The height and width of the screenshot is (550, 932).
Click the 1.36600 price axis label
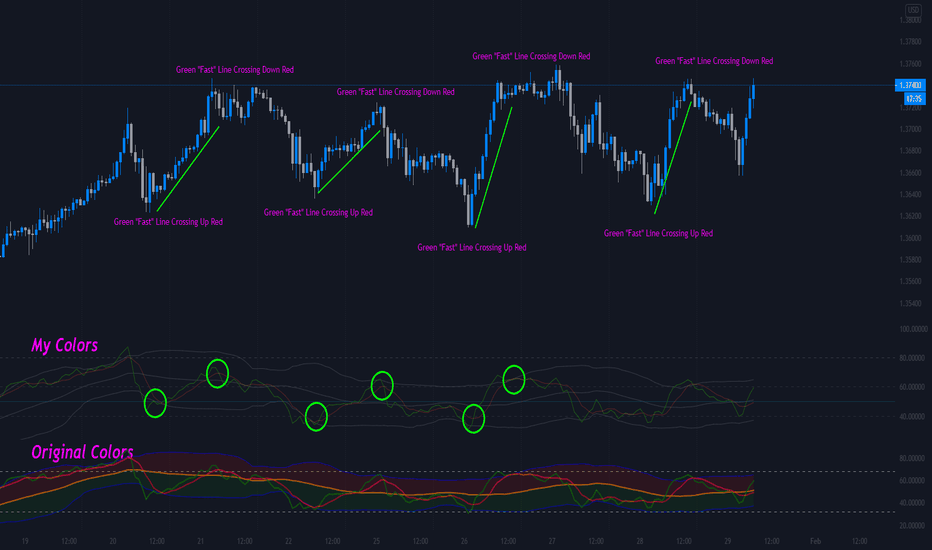click(x=910, y=173)
